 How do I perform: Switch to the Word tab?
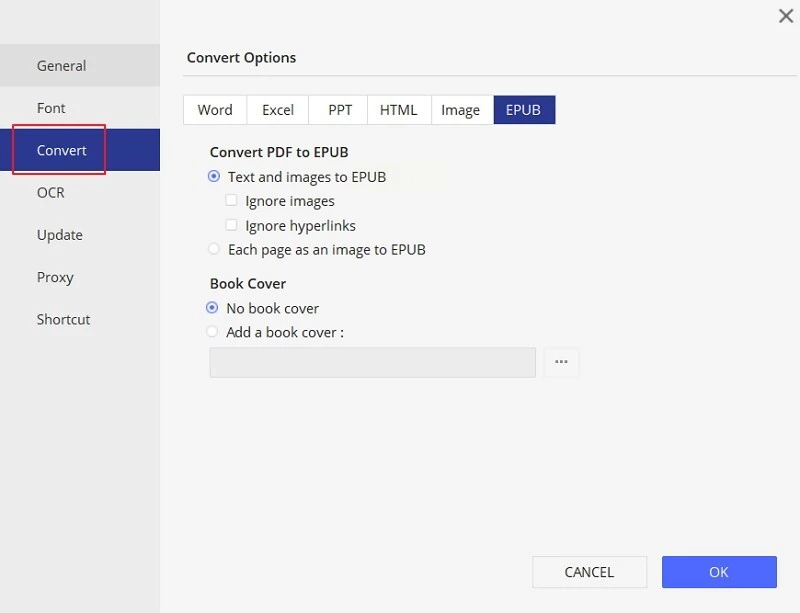tap(215, 110)
